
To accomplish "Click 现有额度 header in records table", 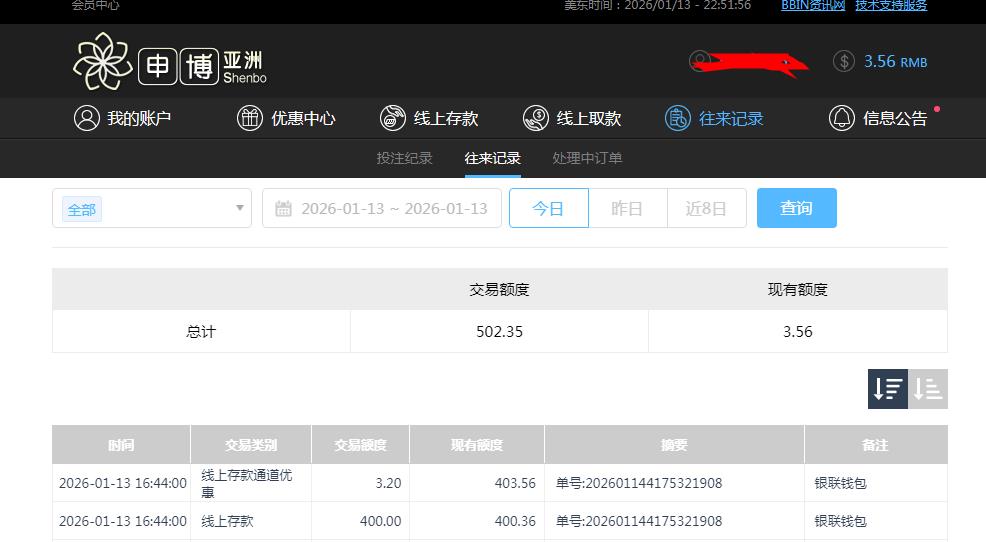I will [x=477, y=445].
